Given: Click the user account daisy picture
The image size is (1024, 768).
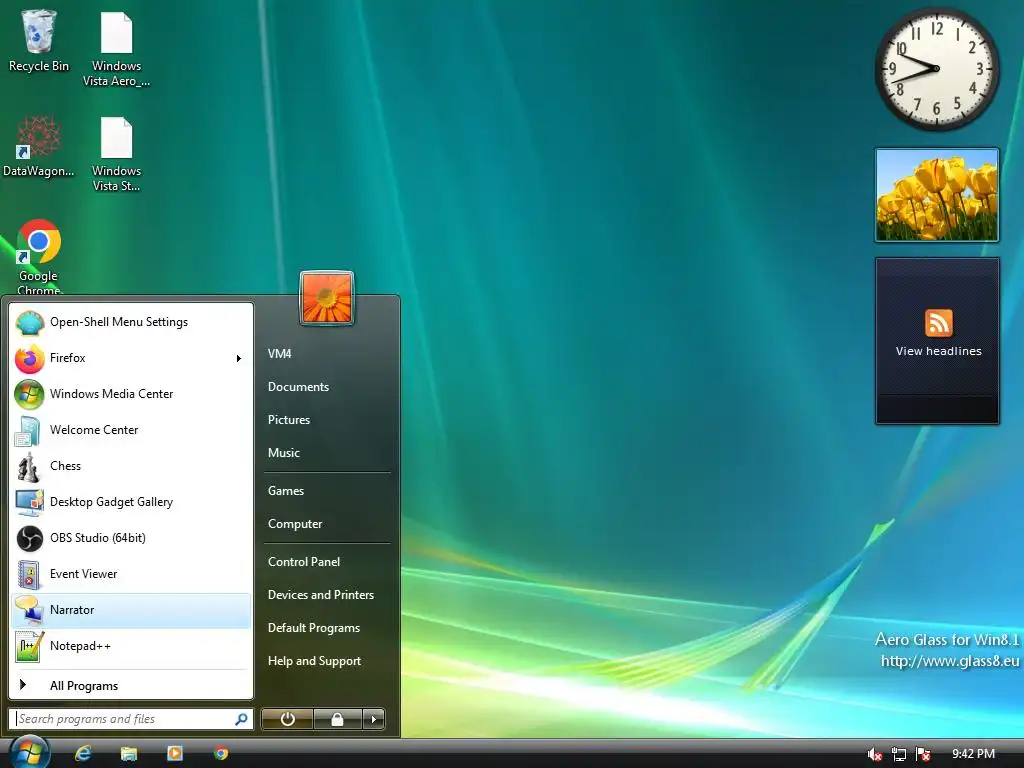Looking at the screenshot, I should pyautogui.click(x=327, y=298).
